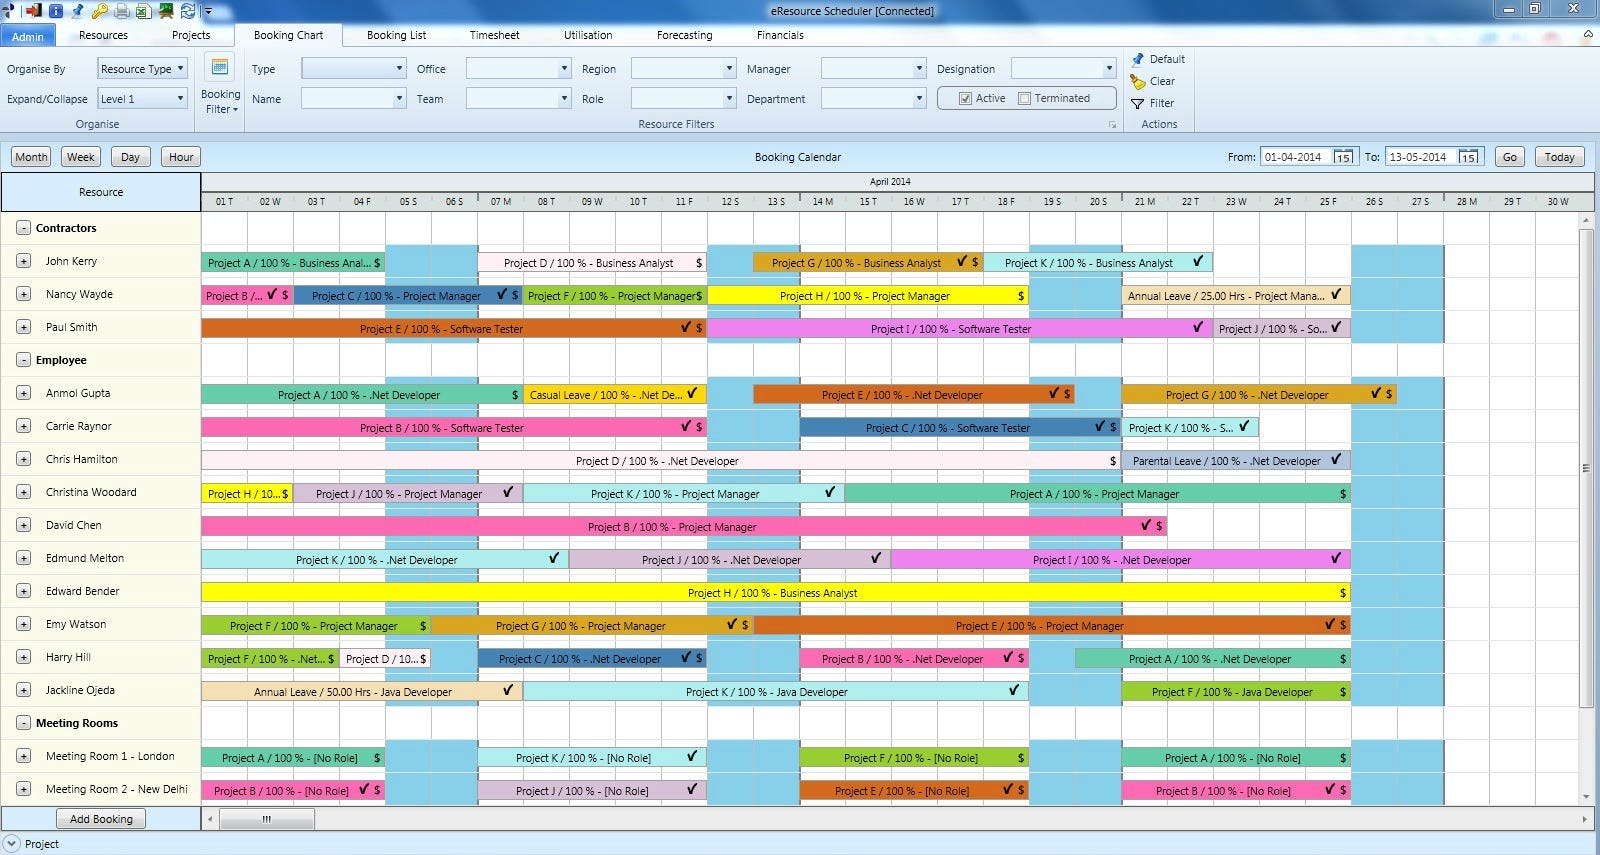
Task: Click the Add Booking button
Action: click(x=101, y=819)
